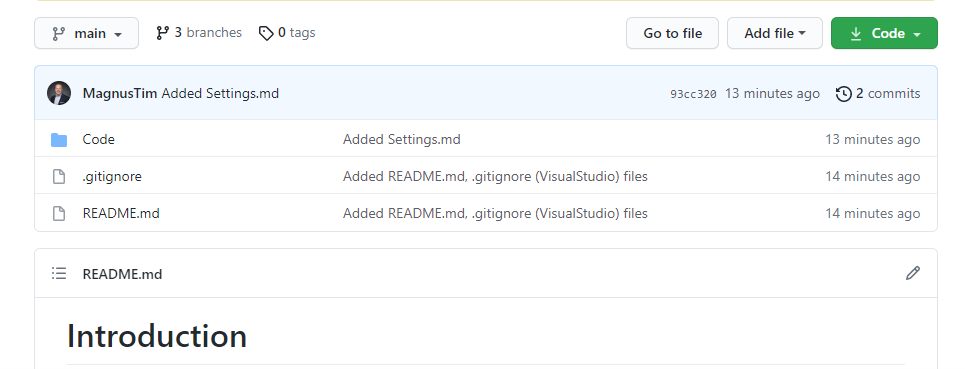The height and width of the screenshot is (369, 965).
Task: Click the MagnusTim author name
Action: tap(120, 93)
